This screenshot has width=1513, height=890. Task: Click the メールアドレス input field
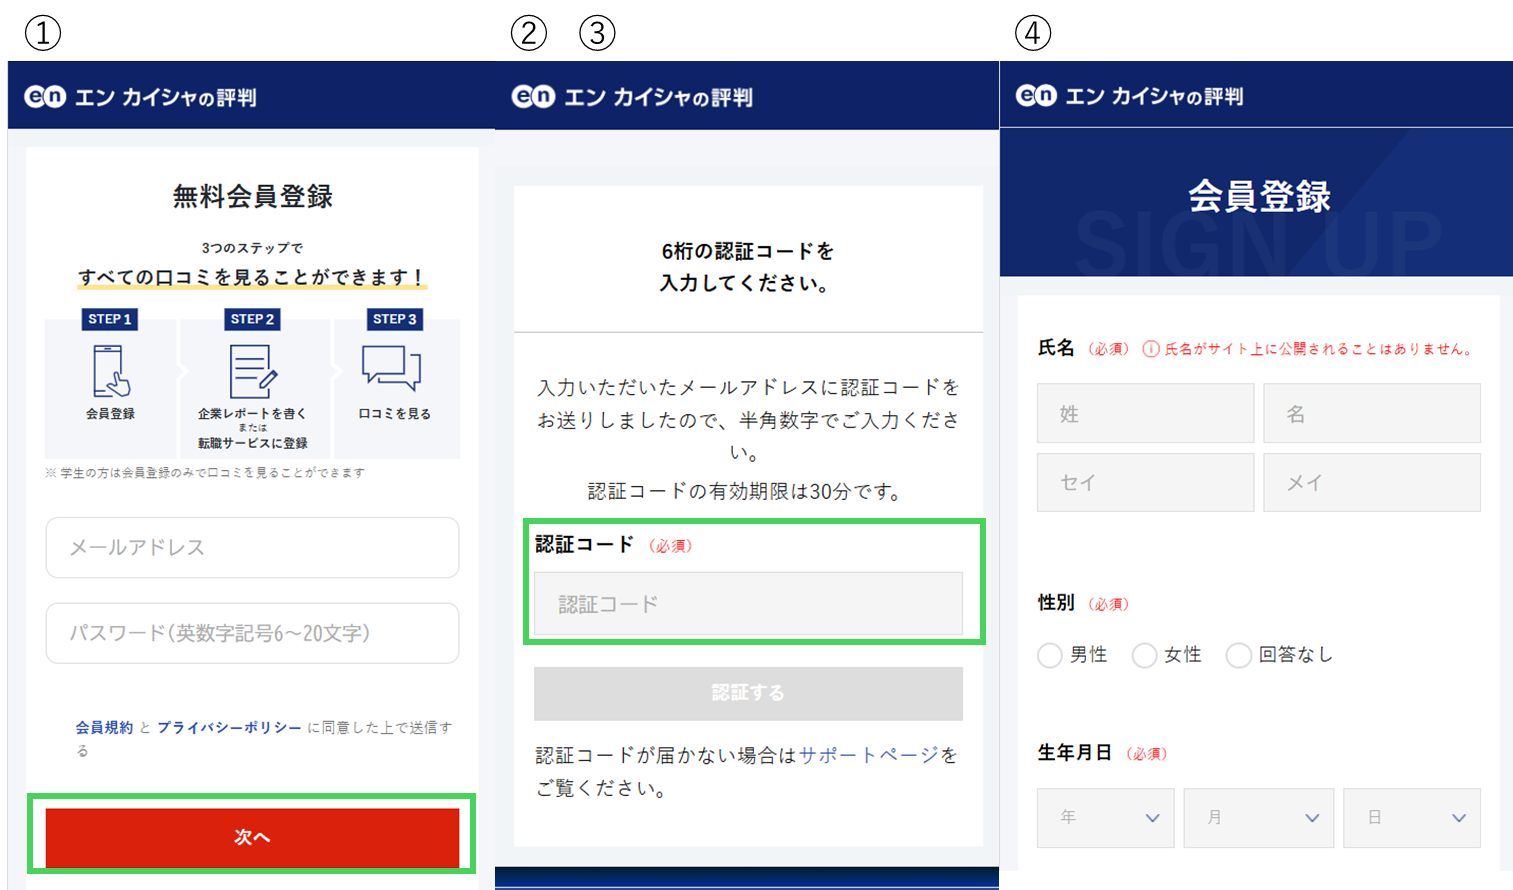click(x=252, y=547)
